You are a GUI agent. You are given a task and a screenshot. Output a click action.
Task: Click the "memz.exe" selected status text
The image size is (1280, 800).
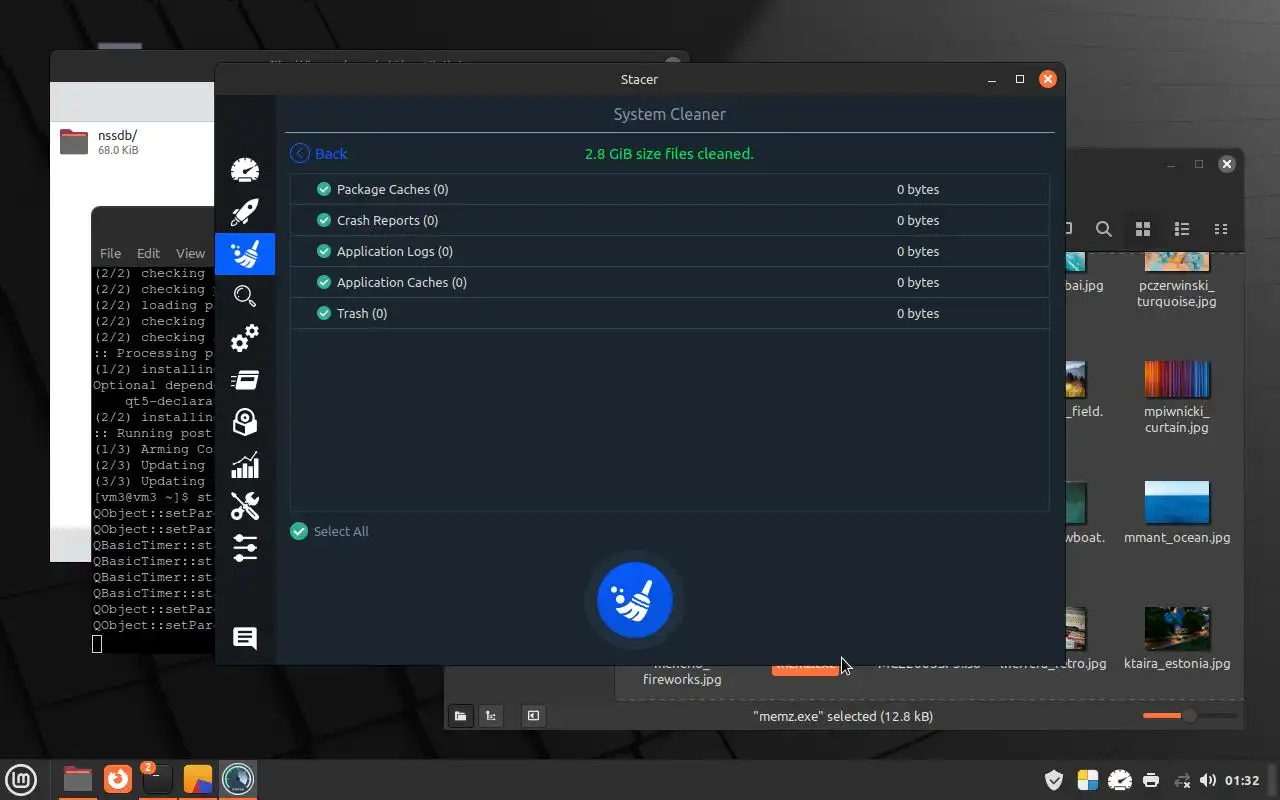[843, 716]
